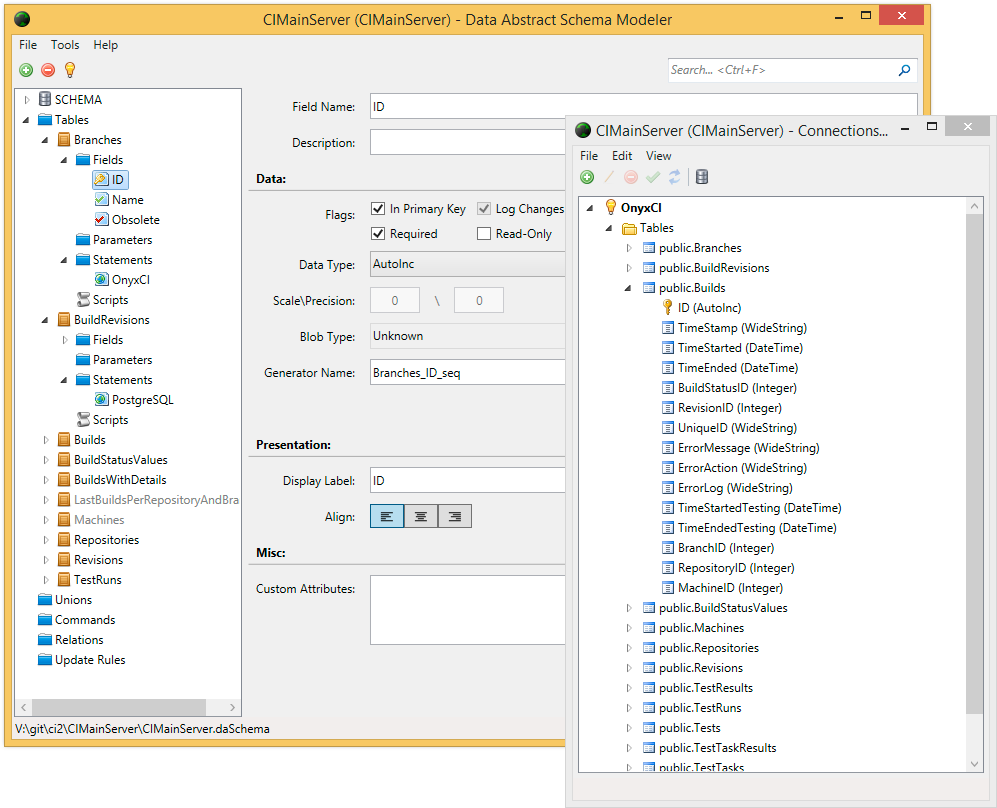Click the Display Label input field
The height and width of the screenshot is (808, 997).
tap(467, 481)
